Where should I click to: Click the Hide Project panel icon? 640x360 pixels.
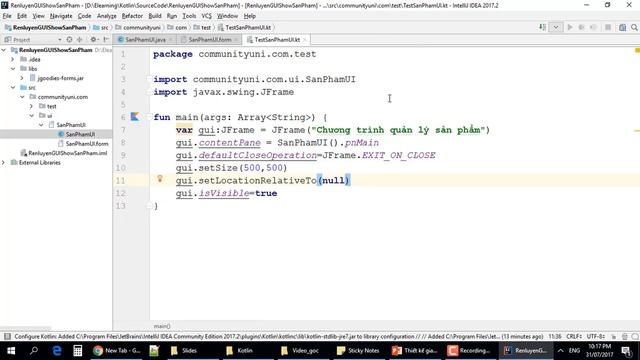(x=106, y=40)
